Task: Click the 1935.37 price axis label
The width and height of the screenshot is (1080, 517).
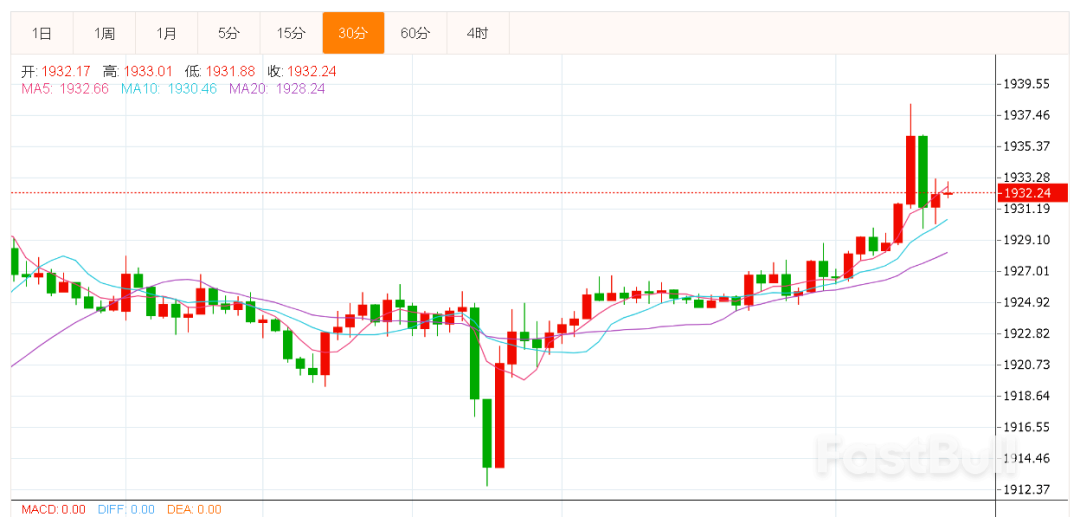Action: point(1026,146)
